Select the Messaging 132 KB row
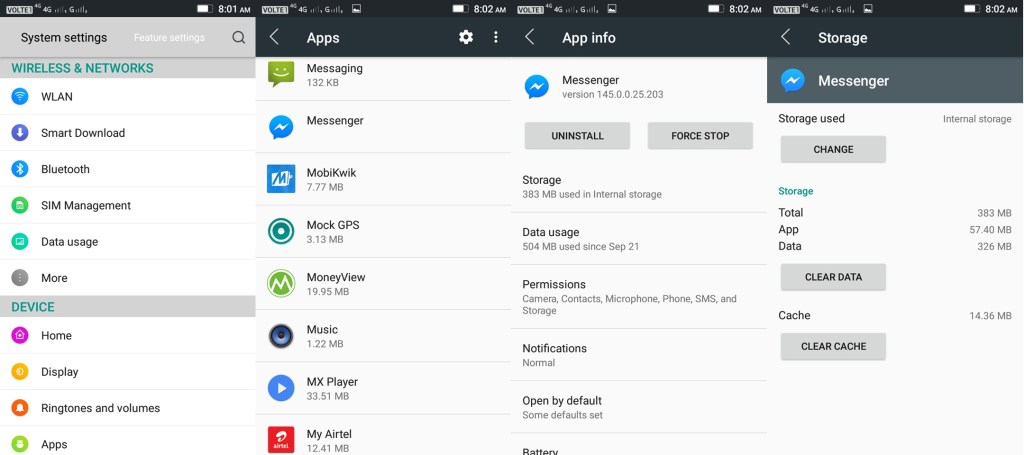The image size is (1024, 455). 383,78
